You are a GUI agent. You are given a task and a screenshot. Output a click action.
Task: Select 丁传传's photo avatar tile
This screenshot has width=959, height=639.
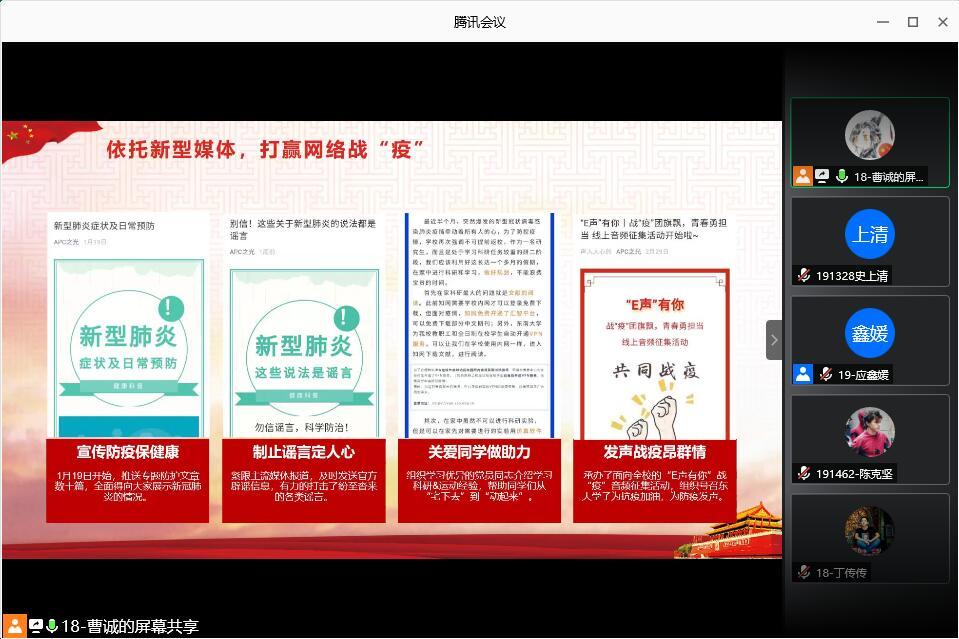coord(869,531)
